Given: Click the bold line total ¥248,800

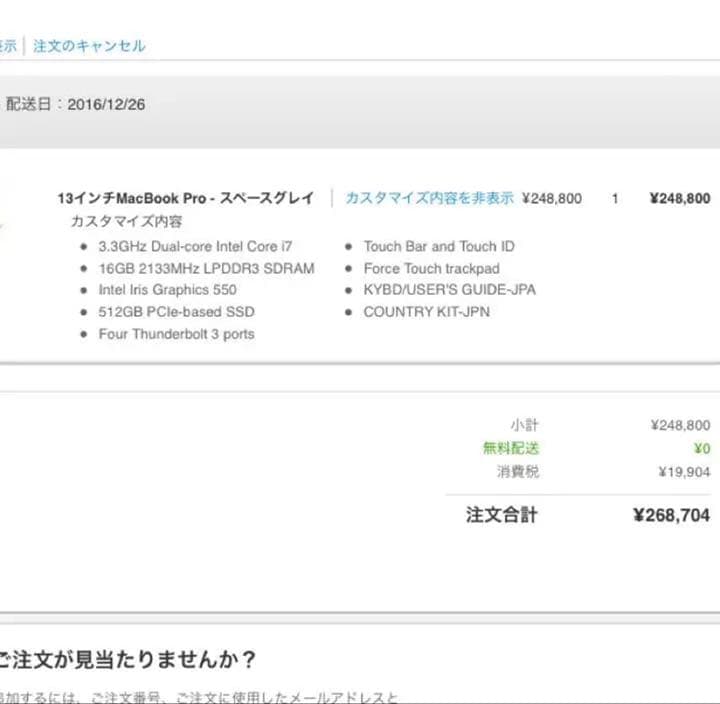Looking at the screenshot, I should (x=680, y=198).
